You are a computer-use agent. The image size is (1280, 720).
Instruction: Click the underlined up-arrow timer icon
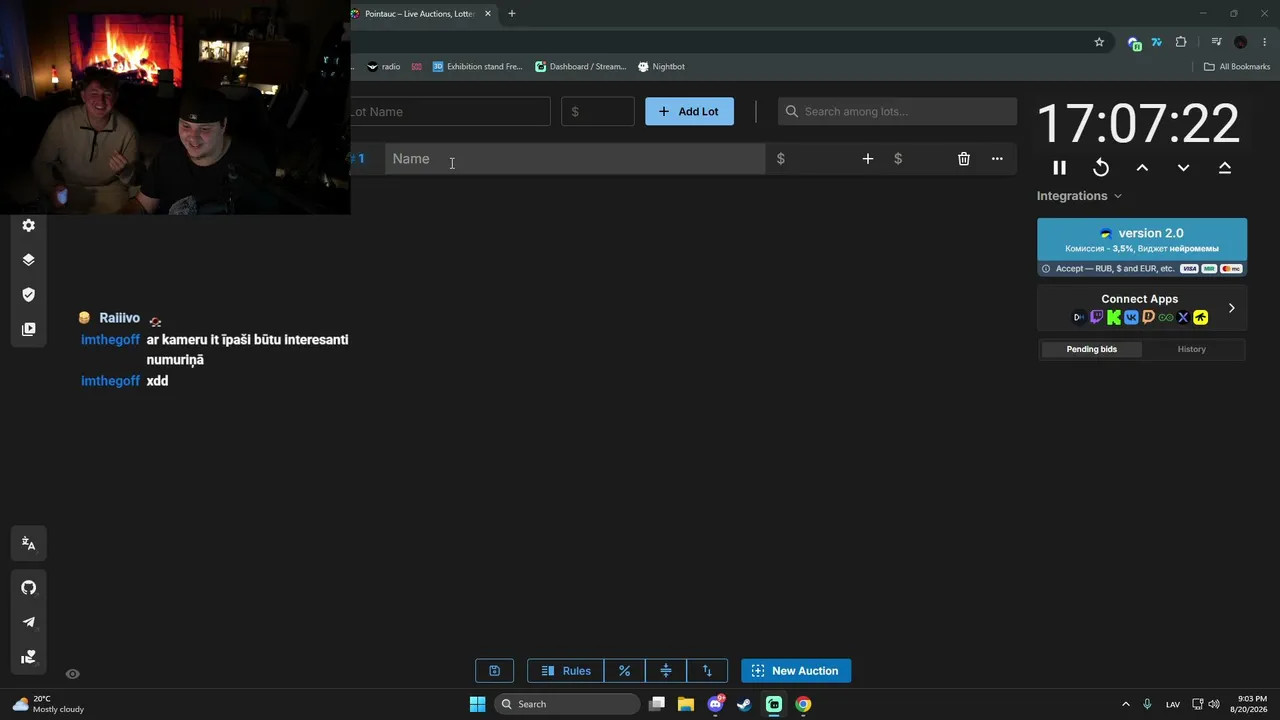(1225, 168)
